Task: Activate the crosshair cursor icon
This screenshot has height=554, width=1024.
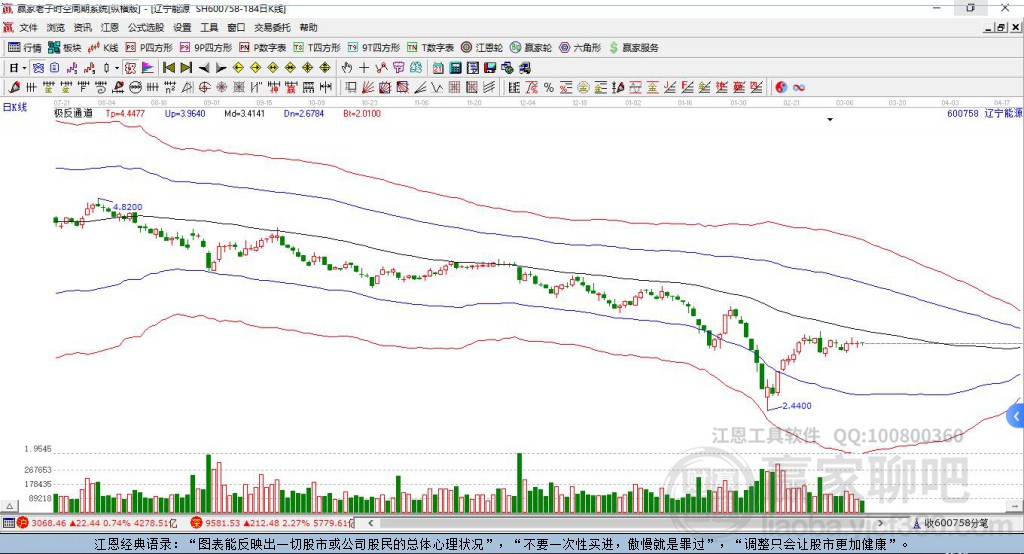Action: pos(364,67)
